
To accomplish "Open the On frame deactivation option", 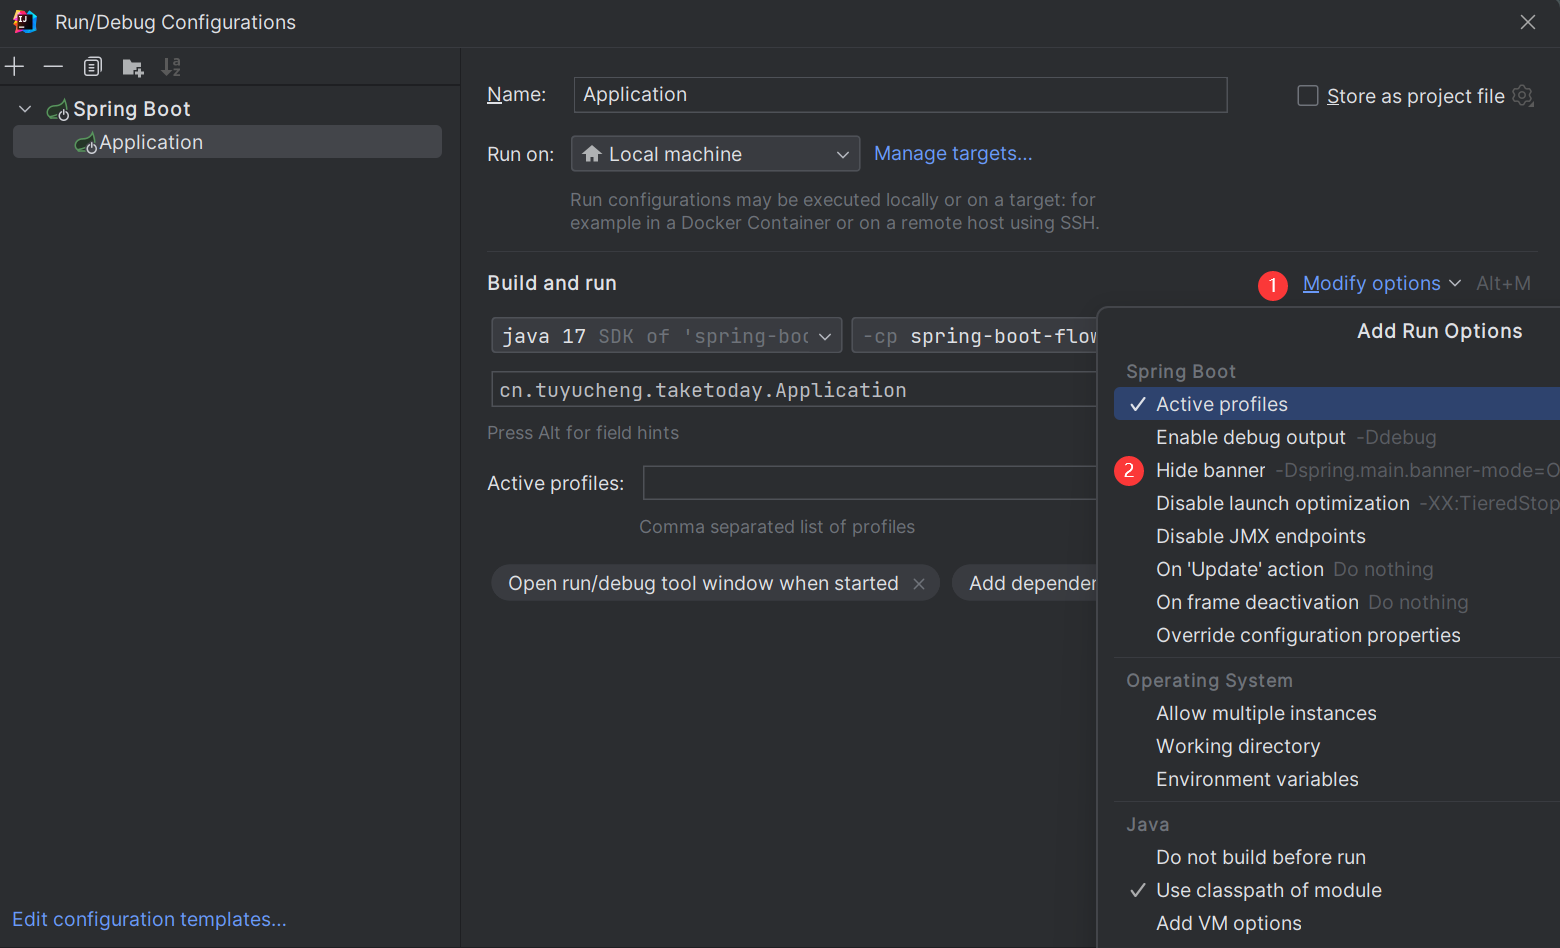I will (1337, 602).
